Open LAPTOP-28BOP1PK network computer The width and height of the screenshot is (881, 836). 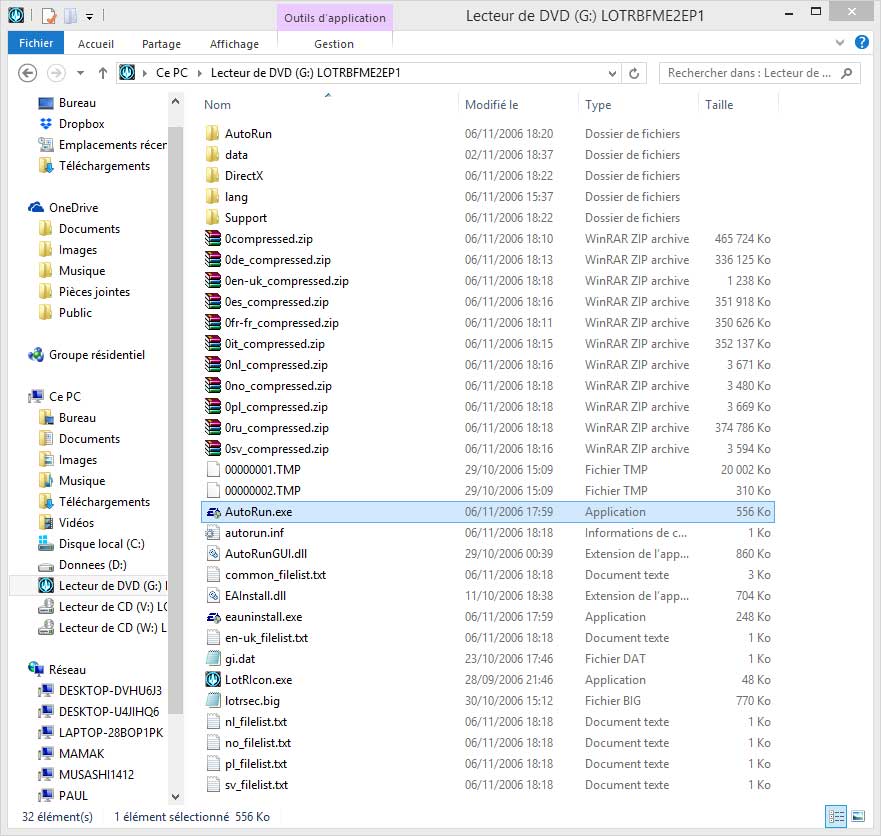coord(110,733)
